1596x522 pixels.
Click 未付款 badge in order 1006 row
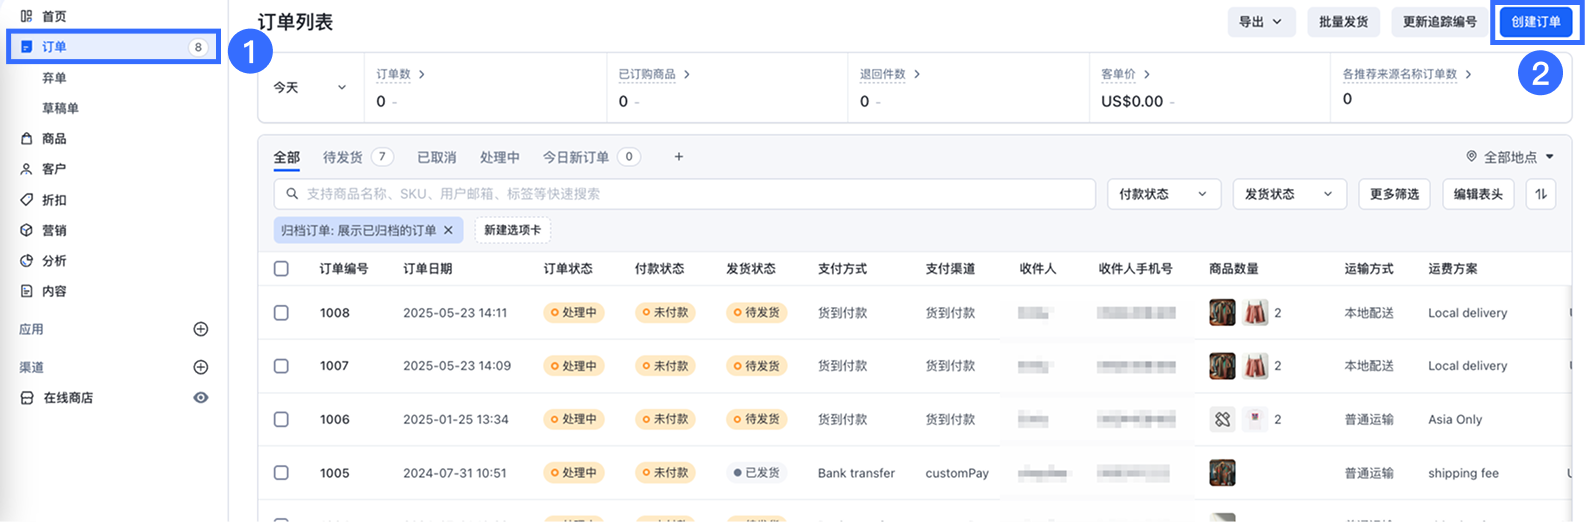click(665, 420)
